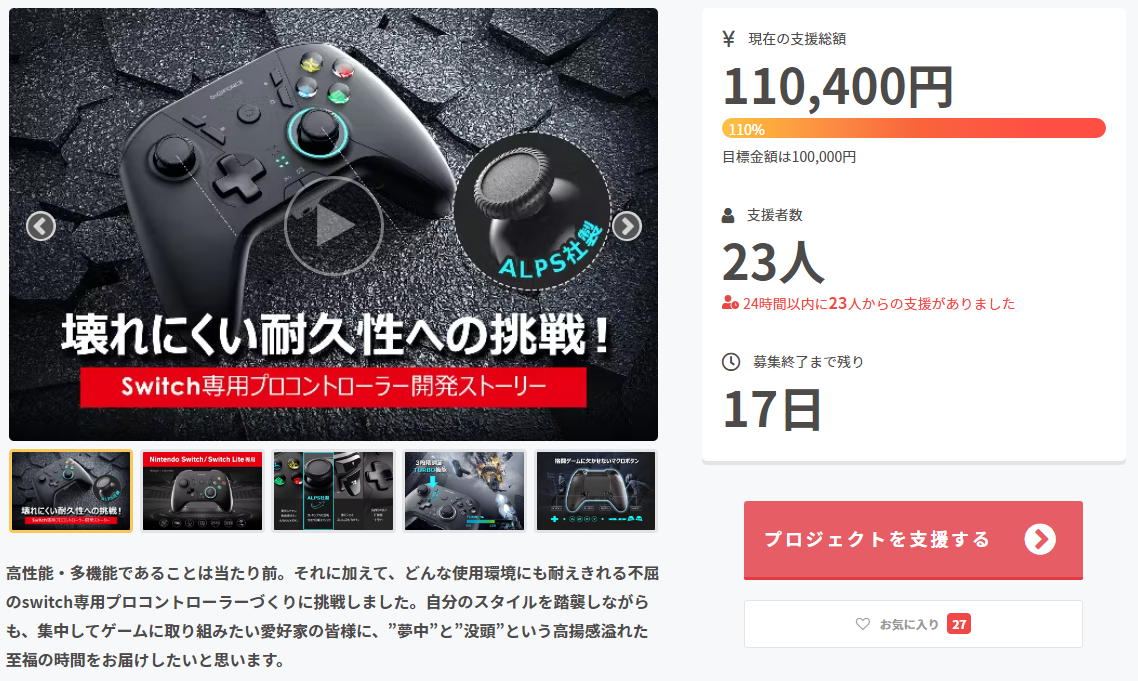Play the controller promo video
1138x681 pixels.
pos(333,227)
